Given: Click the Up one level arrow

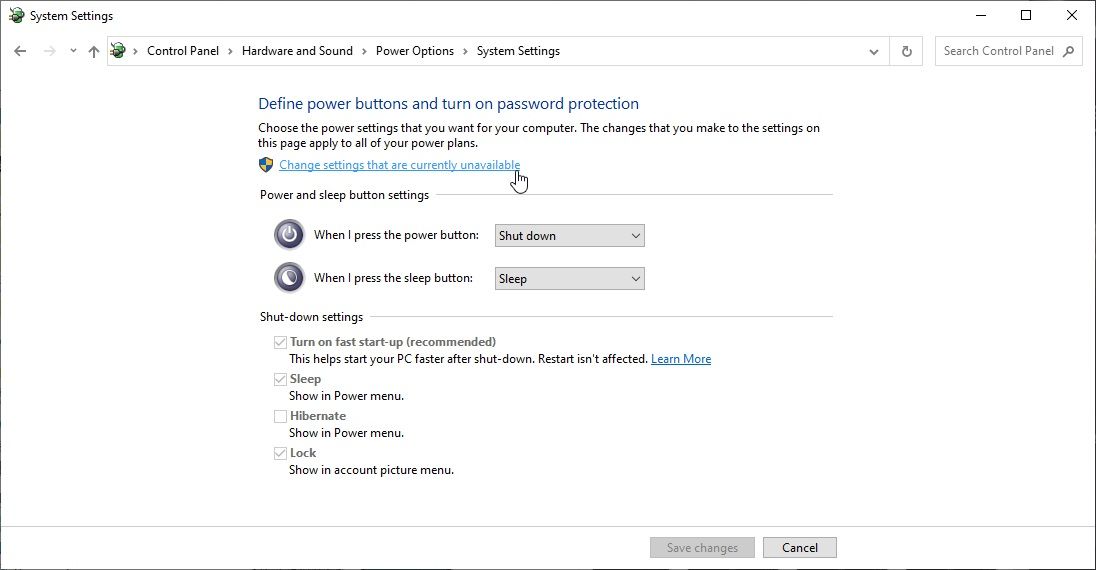Looking at the screenshot, I should [x=94, y=51].
